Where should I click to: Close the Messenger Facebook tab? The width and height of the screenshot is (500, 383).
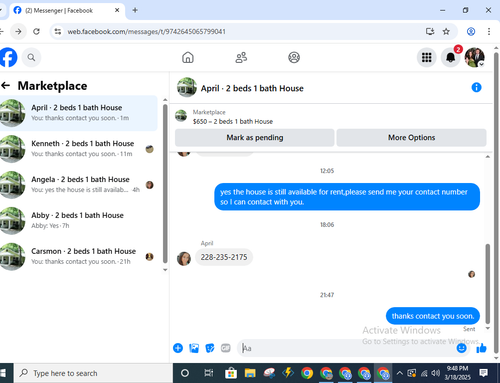(x=117, y=10)
